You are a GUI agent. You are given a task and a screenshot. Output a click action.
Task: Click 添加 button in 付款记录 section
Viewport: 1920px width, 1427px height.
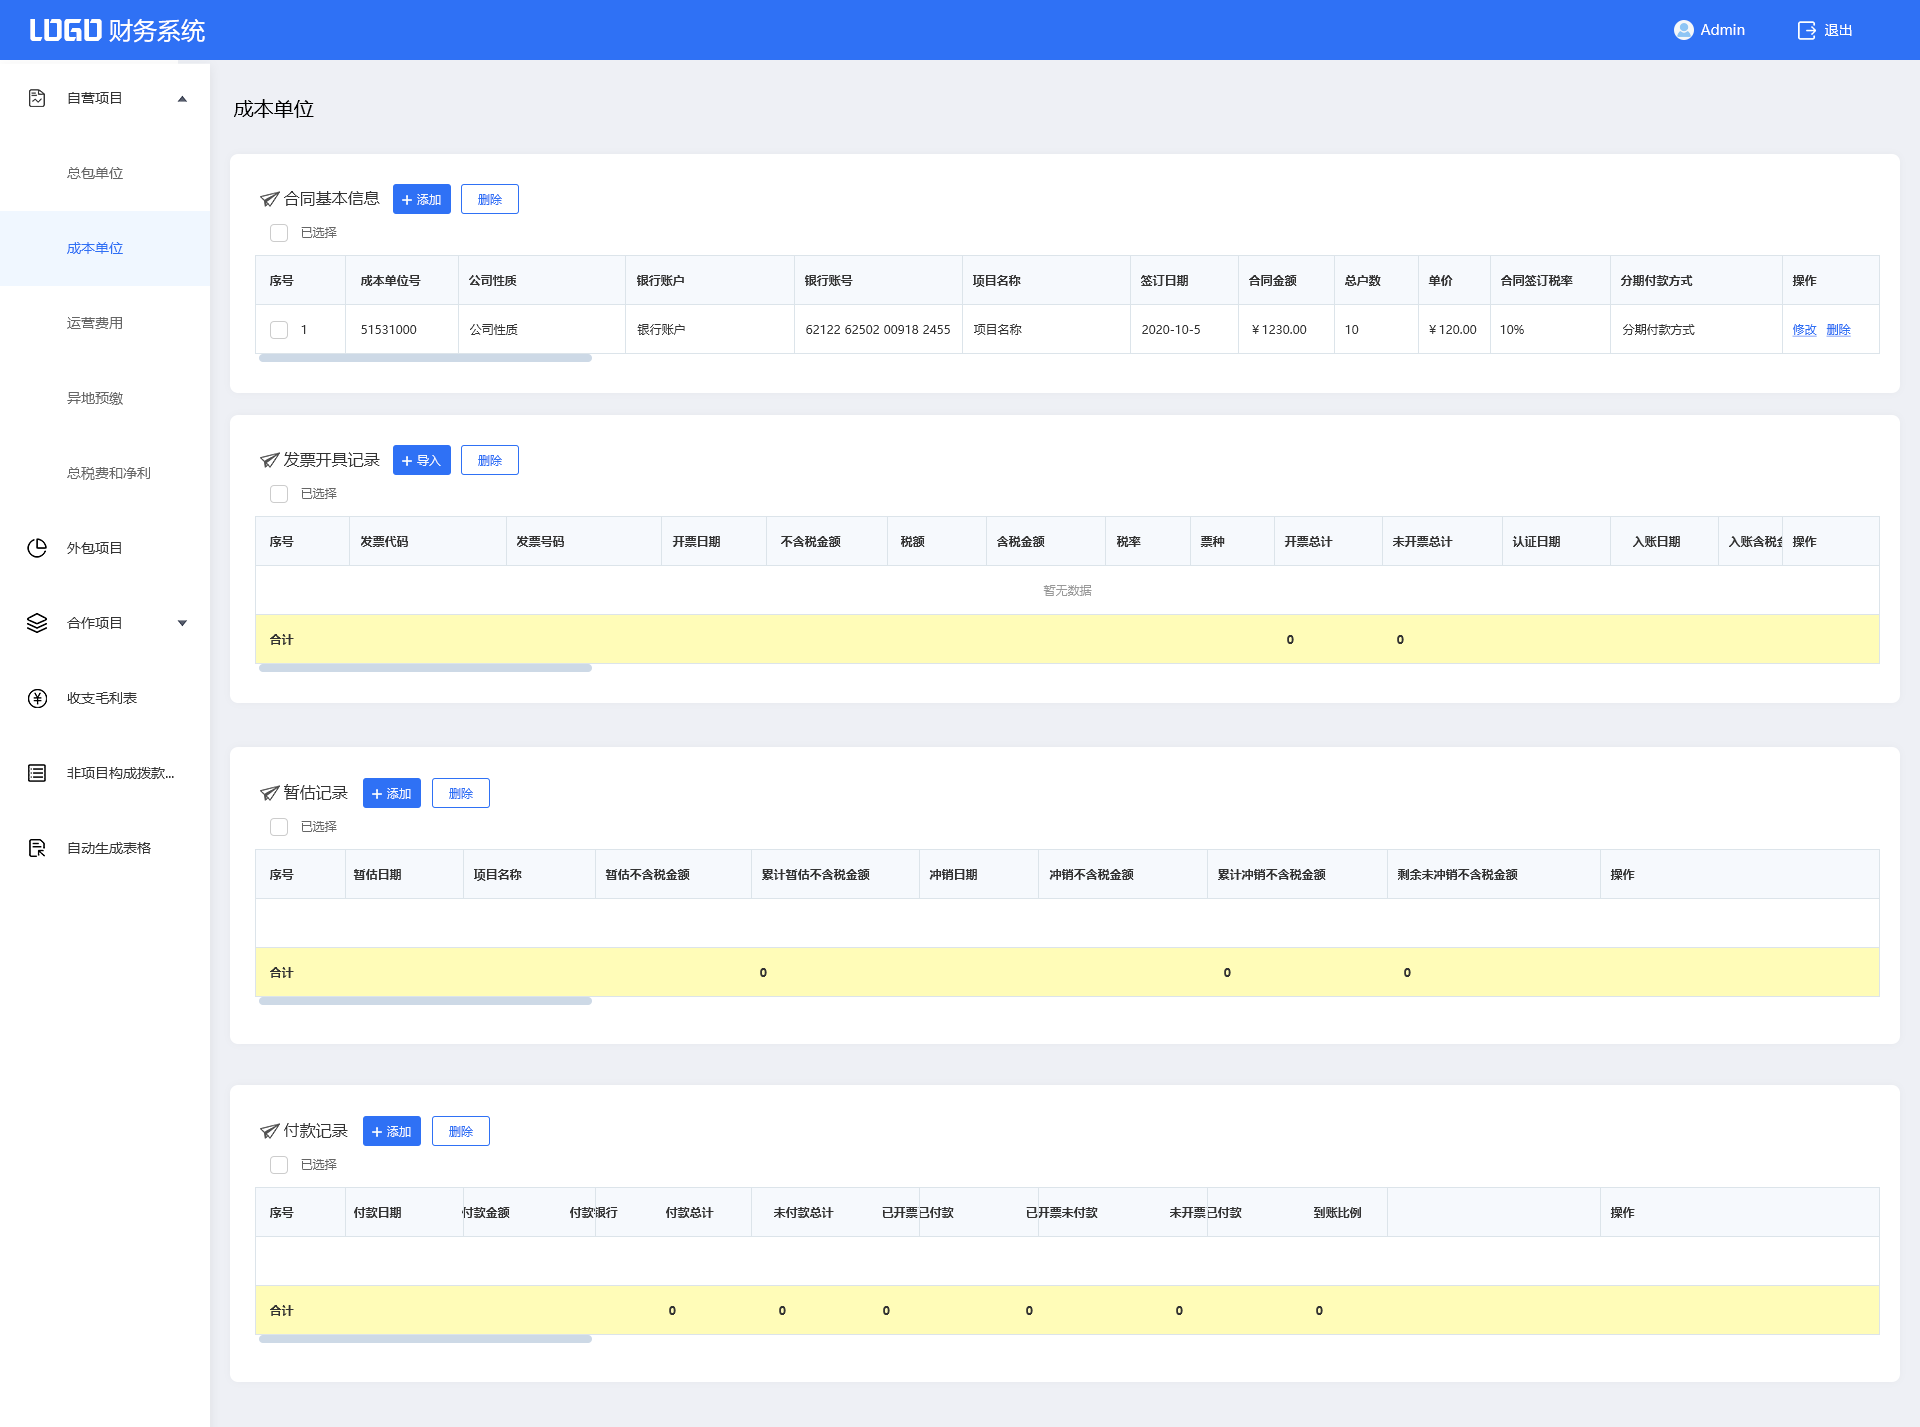pyautogui.click(x=391, y=1131)
